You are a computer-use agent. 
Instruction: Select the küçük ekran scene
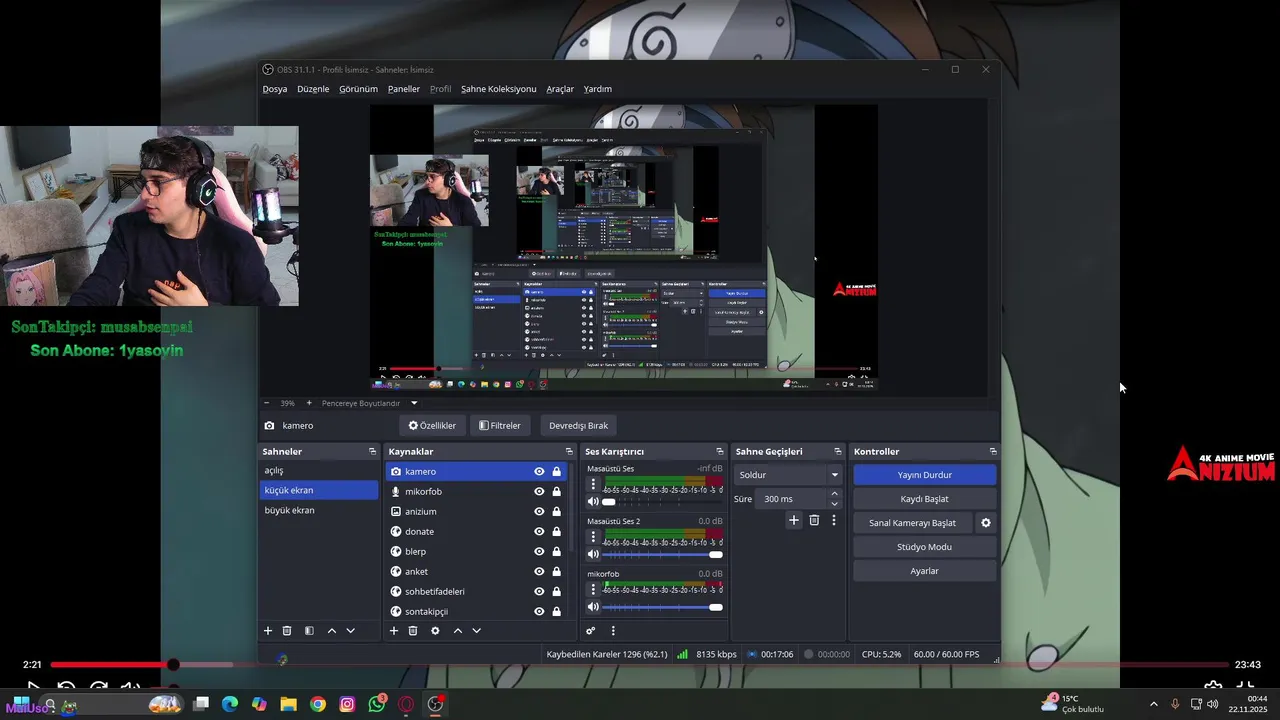coord(319,490)
